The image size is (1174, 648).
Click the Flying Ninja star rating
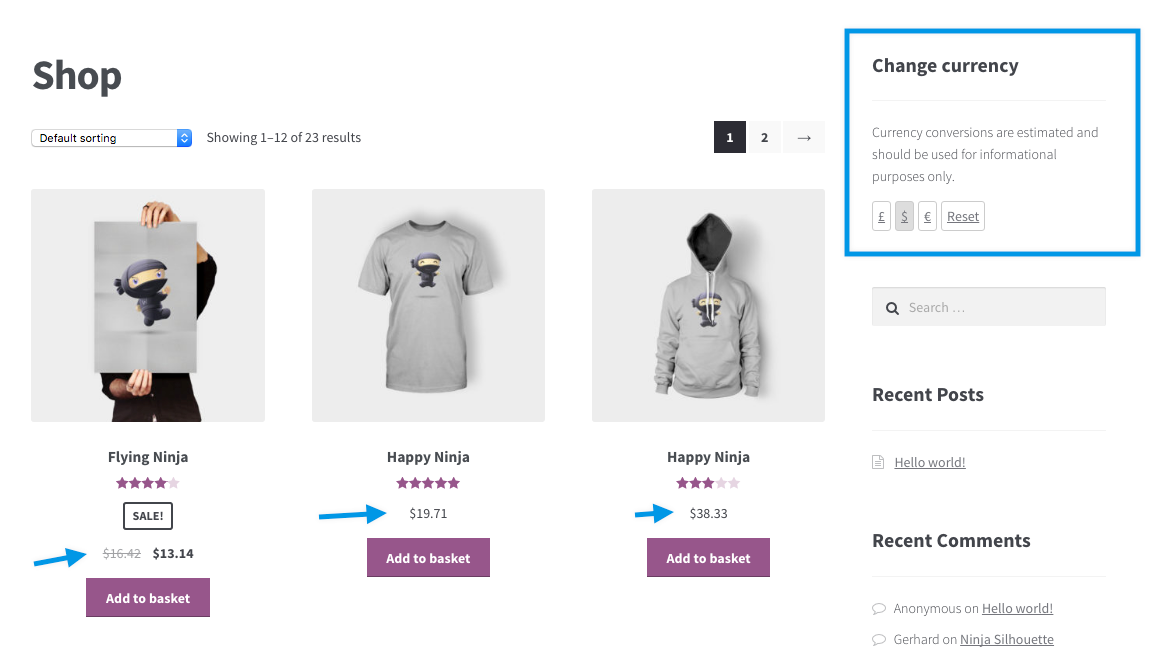(x=148, y=483)
